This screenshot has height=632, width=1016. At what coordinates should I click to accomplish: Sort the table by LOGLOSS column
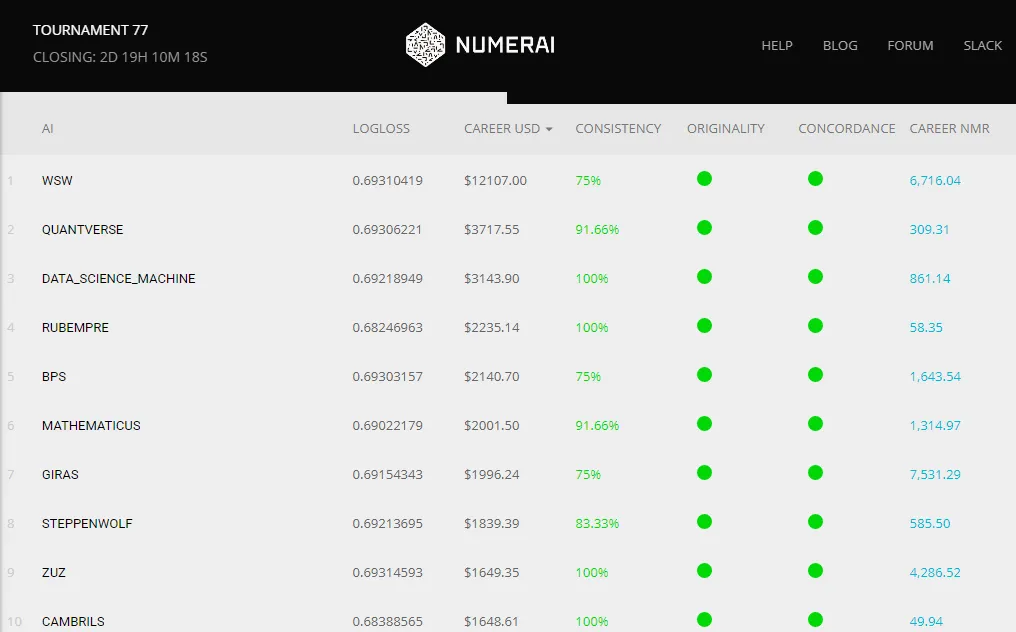[381, 128]
